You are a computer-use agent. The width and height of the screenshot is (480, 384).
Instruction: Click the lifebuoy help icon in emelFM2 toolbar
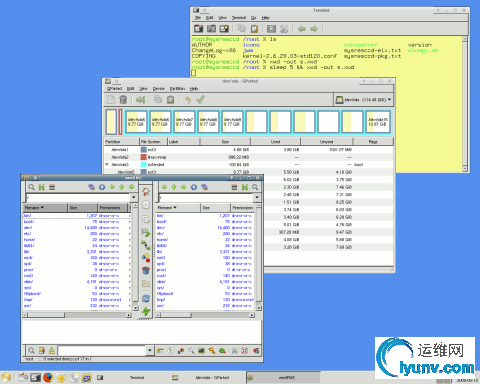point(244,350)
